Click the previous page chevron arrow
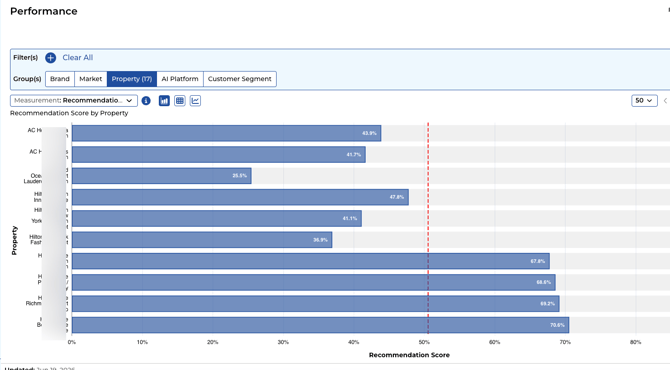Screen dimensions: 670x370 [x=665, y=101]
